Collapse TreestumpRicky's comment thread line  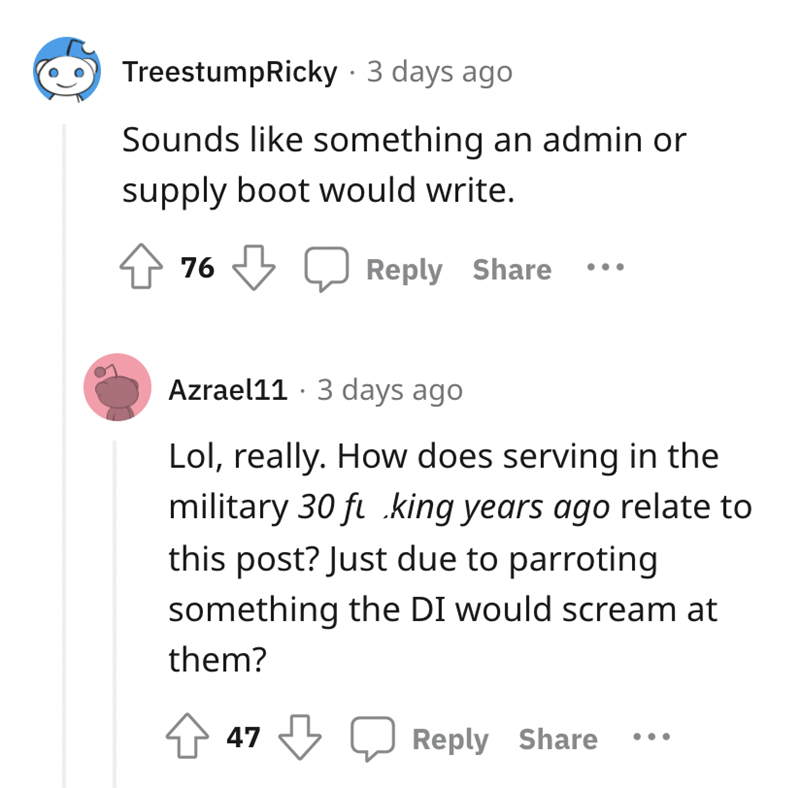pos(66,450)
